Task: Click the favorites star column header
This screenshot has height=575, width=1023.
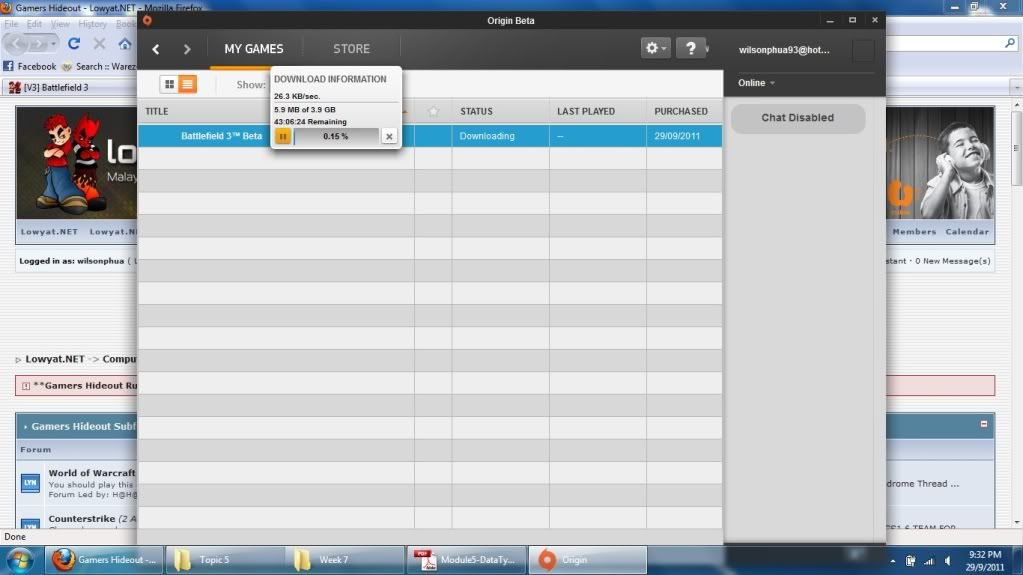Action: [x=433, y=111]
